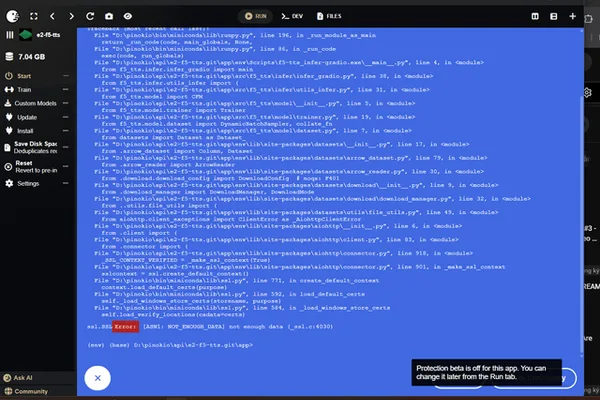Viewport: 600px width, 400px height.
Task: Click the Save Disk Space file icon
Action: [x=7, y=147]
